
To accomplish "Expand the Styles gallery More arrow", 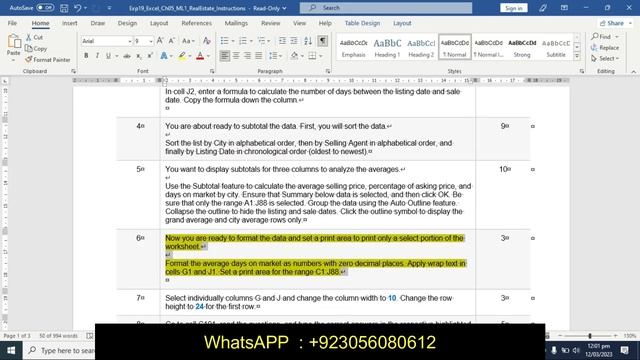I will point(577,56).
